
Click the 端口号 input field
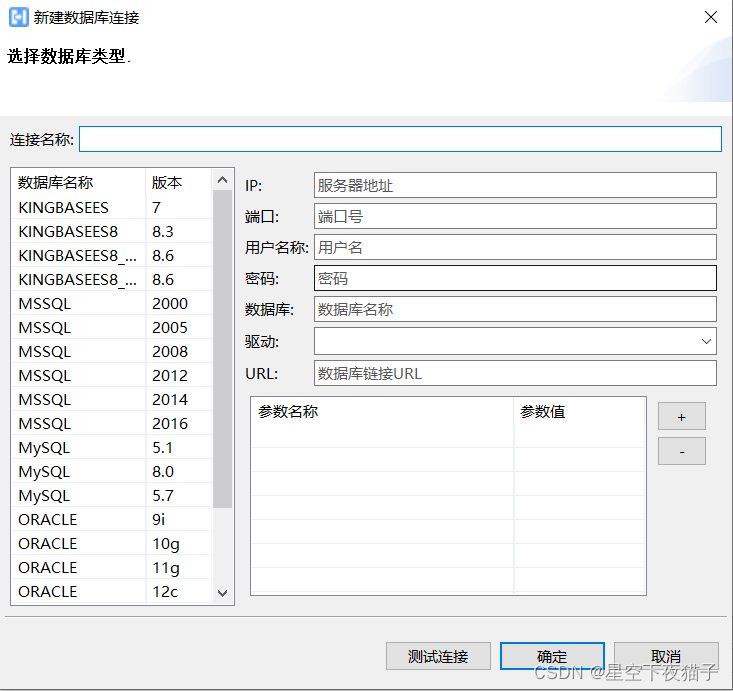515,216
